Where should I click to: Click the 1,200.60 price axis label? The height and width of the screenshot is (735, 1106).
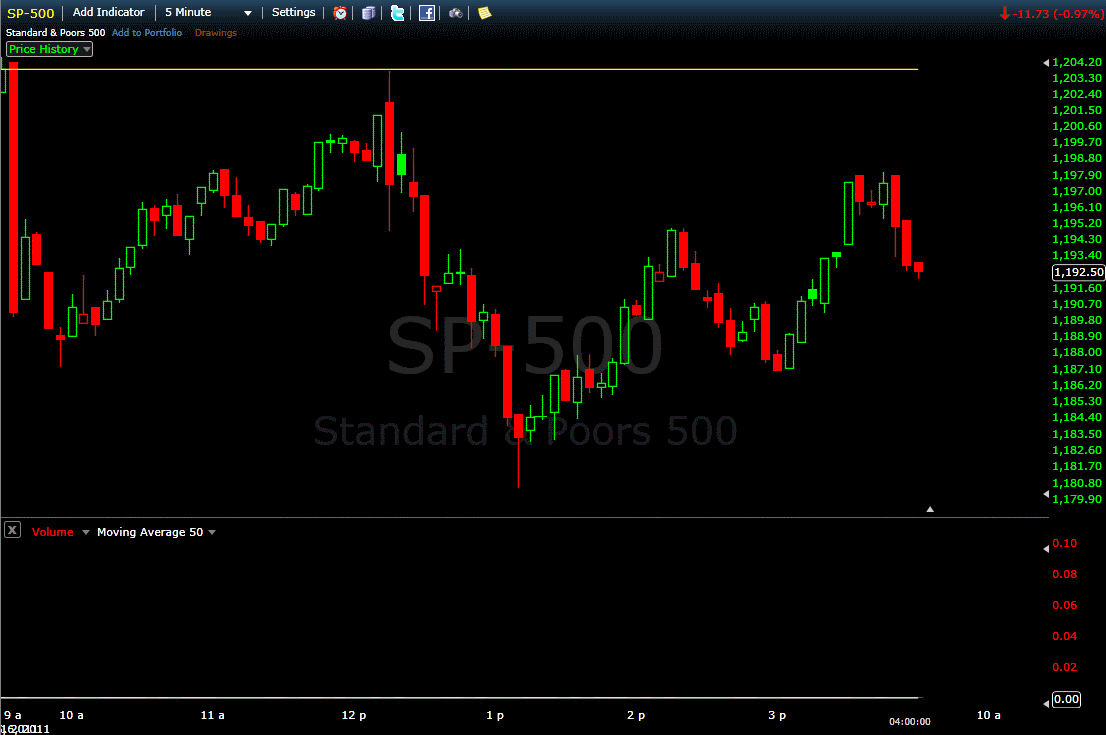click(1076, 126)
